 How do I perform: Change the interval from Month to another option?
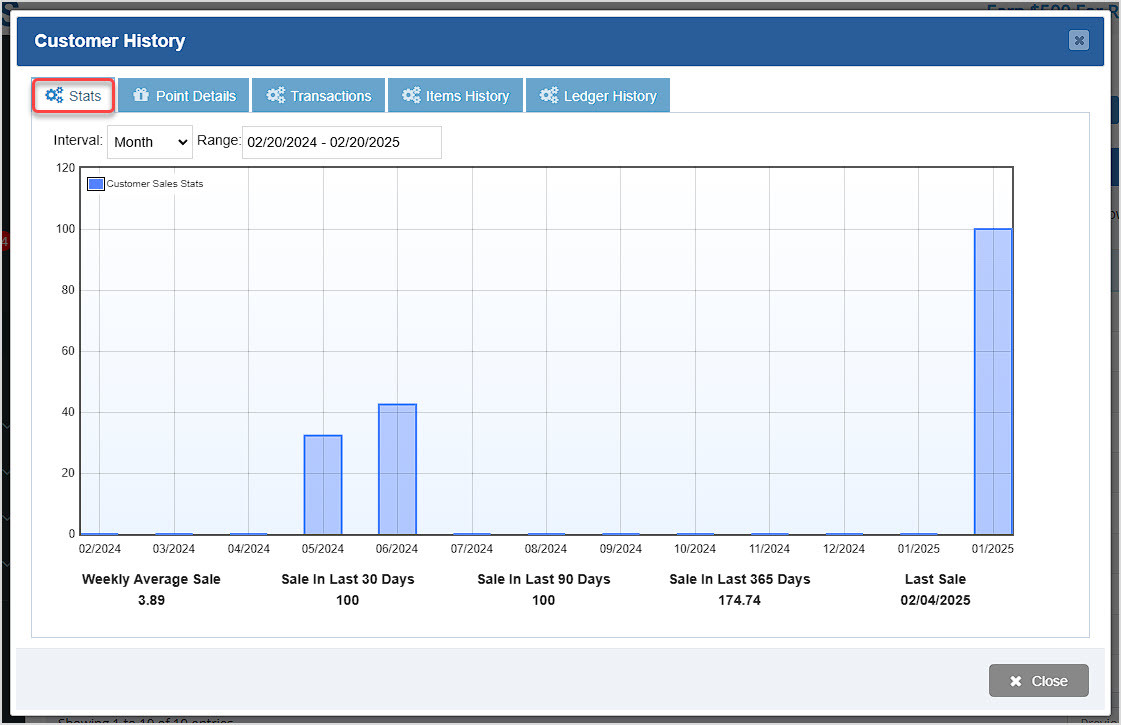point(149,142)
